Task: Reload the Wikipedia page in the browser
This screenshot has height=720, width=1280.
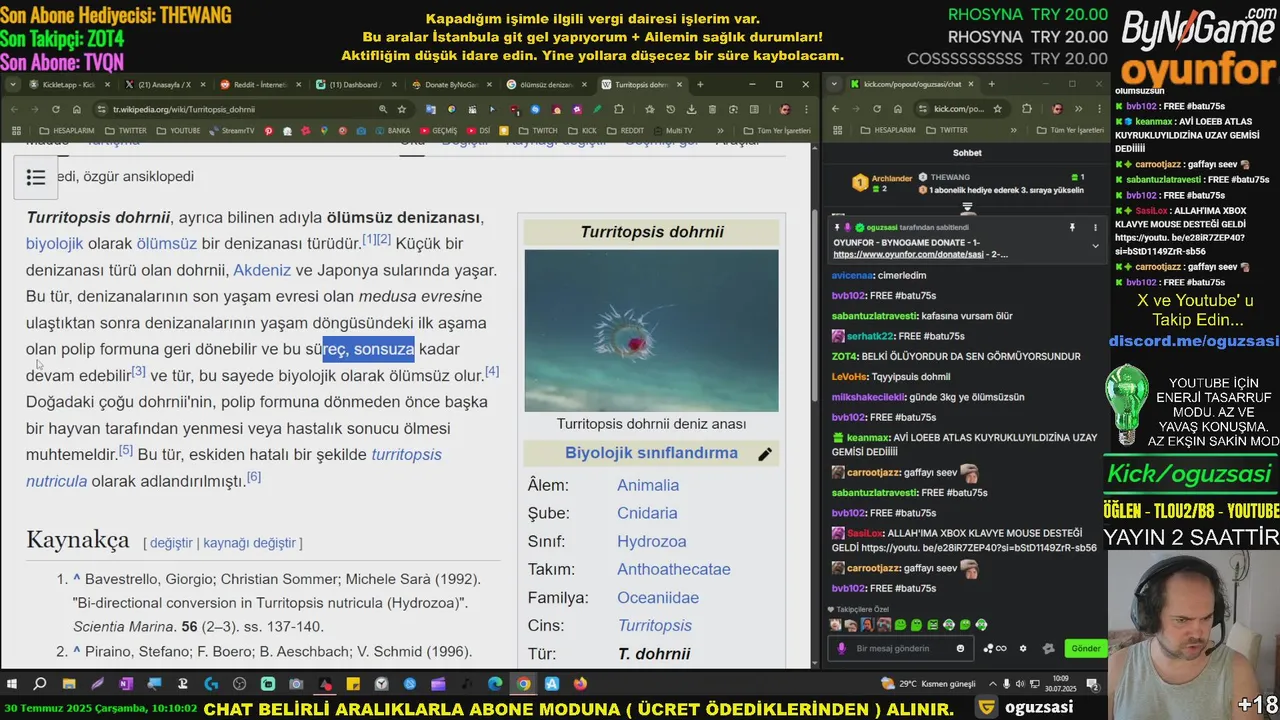Action: pyautogui.click(x=55, y=109)
